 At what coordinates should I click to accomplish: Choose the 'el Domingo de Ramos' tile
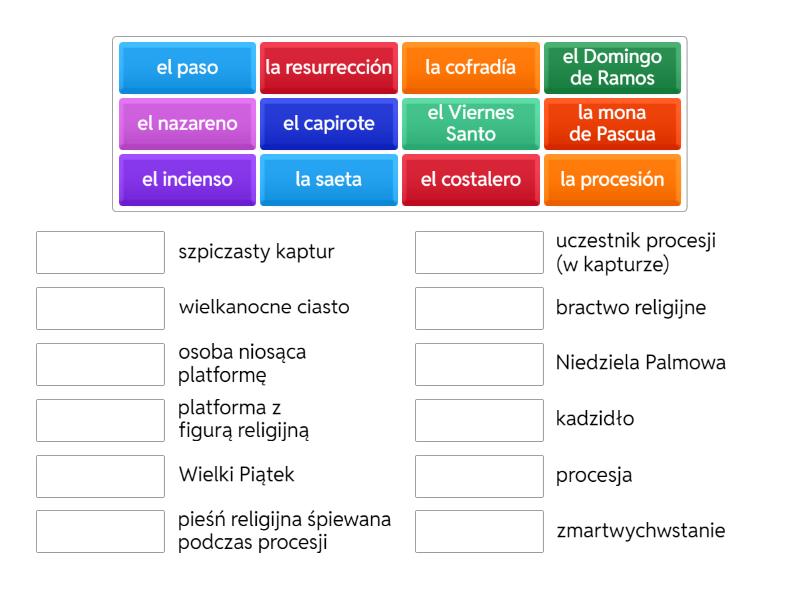point(612,68)
